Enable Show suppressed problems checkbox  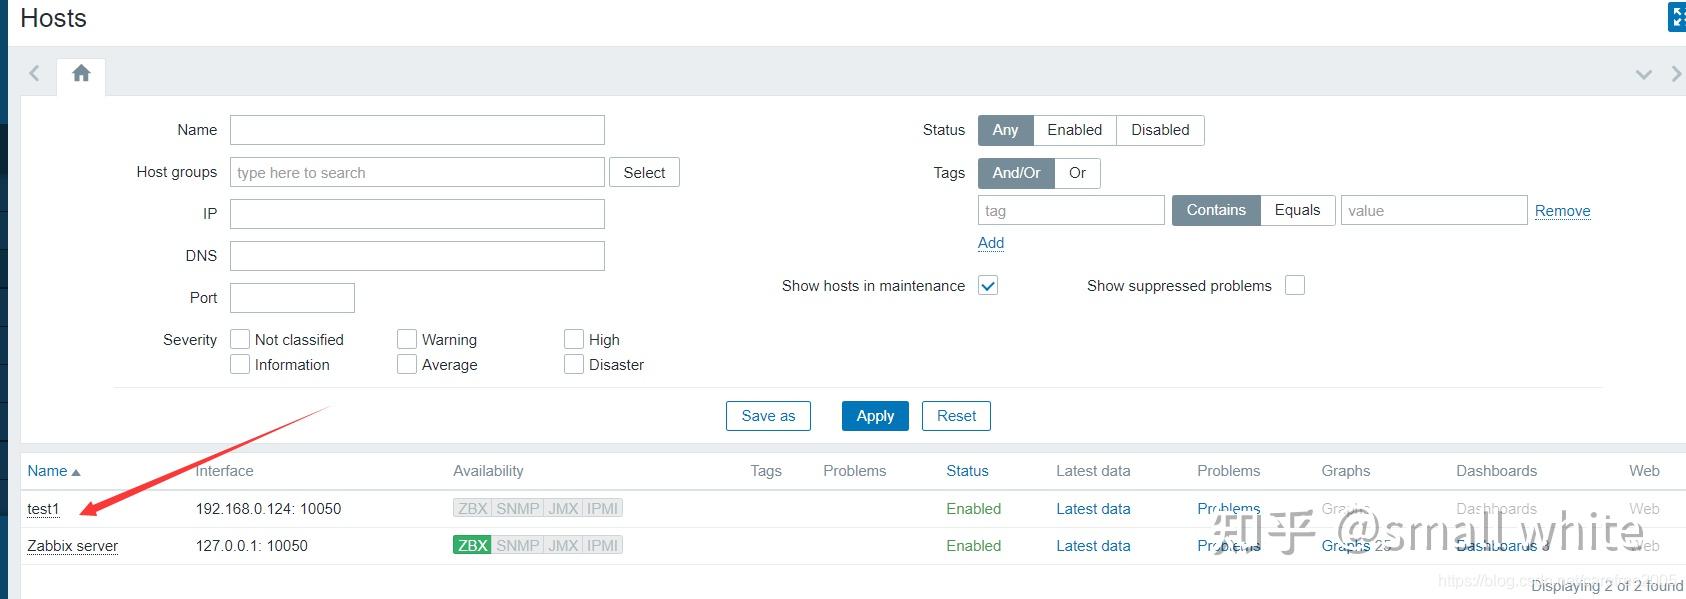pyautogui.click(x=1295, y=285)
